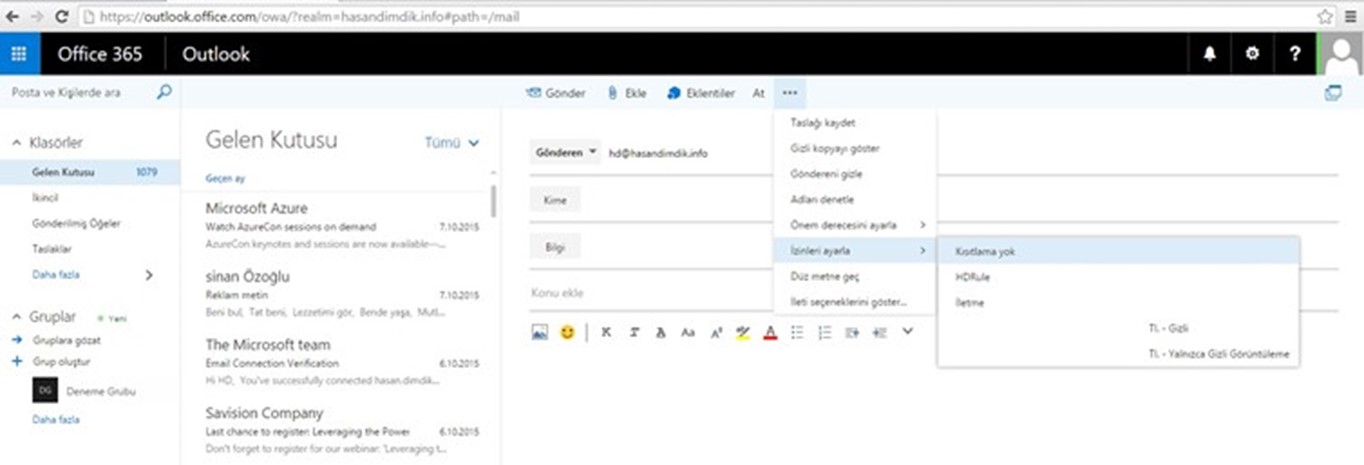Open the Tümü filter dropdown
The height and width of the screenshot is (465, 1364).
(x=452, y=143)
